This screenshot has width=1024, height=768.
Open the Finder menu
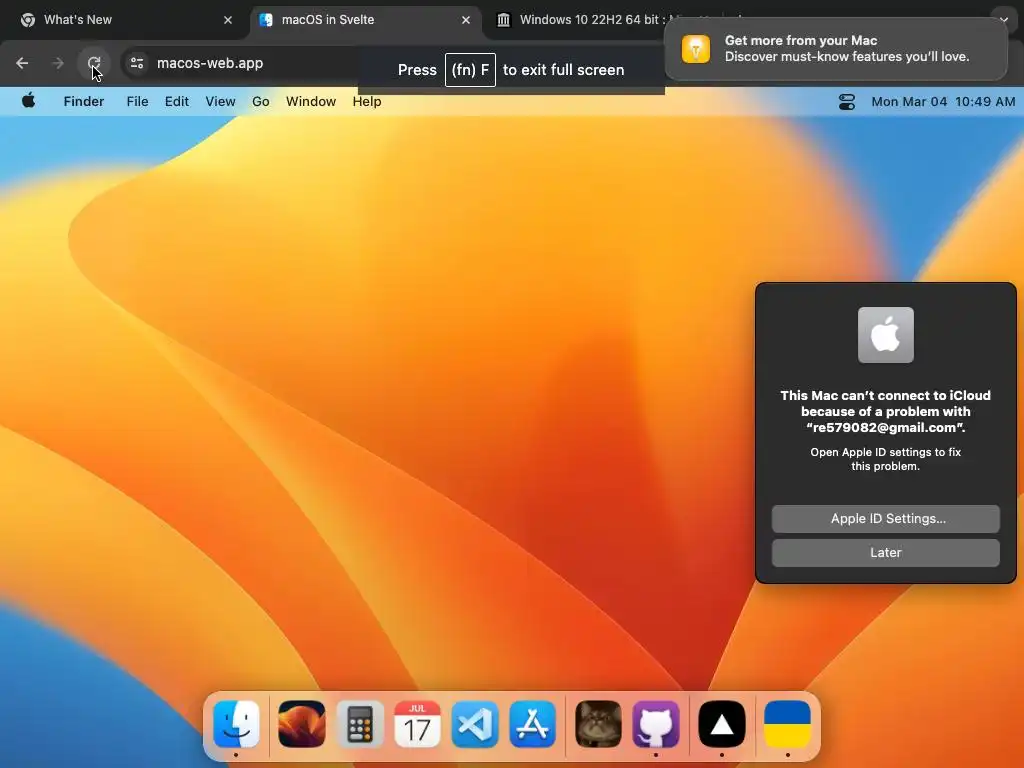(x=84, y=101)
